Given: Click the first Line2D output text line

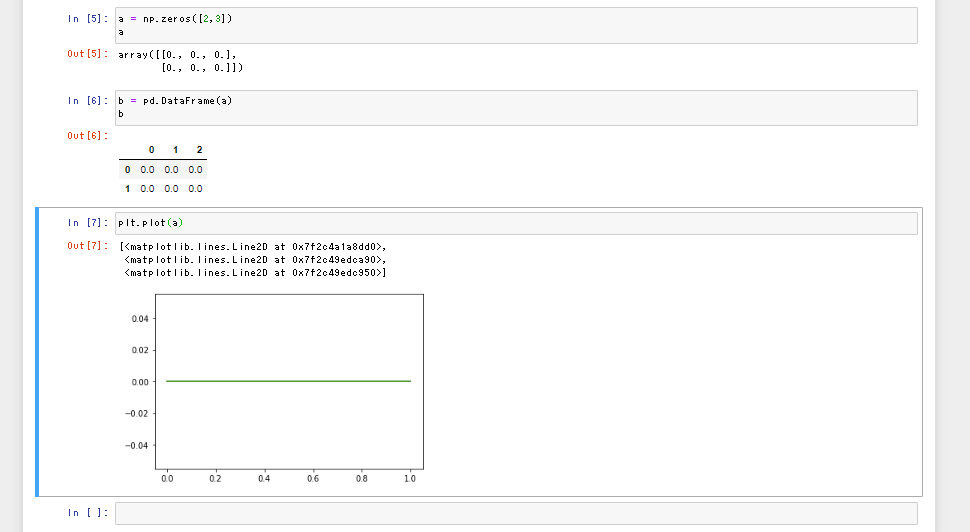Looking at the screenshot, I should click(x=253, y=246).
